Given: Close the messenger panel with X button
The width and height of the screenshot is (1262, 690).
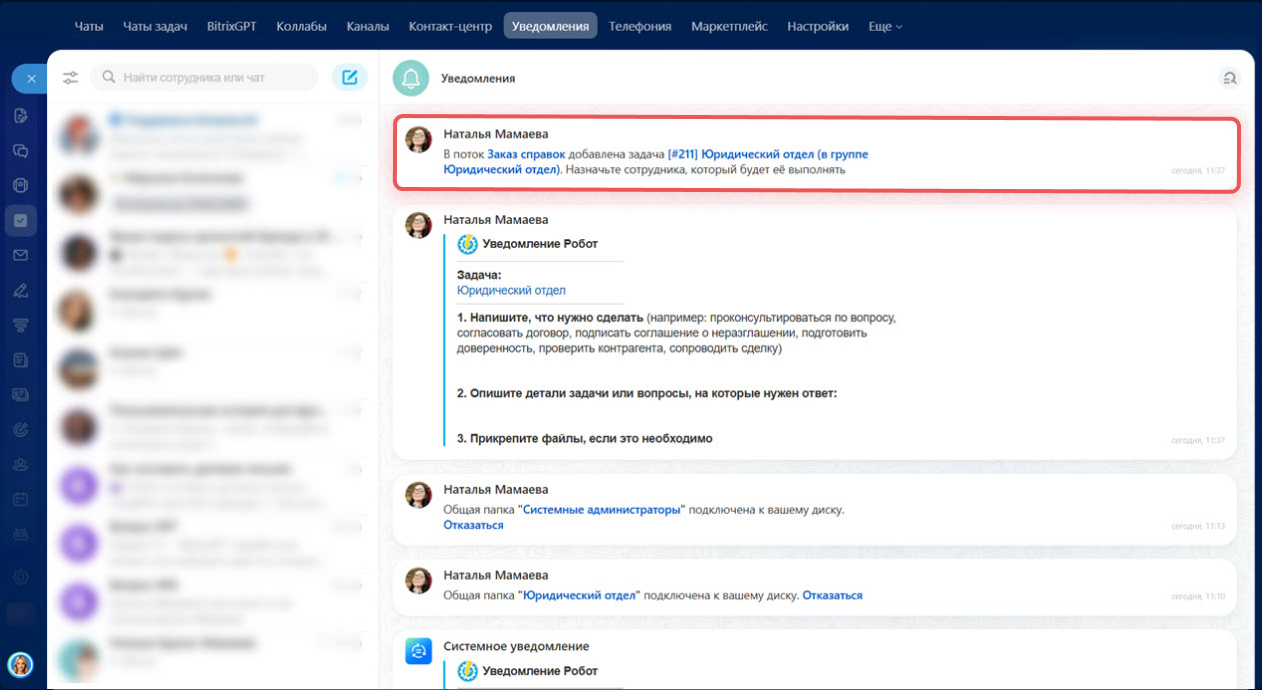Looking at the screenshot, I should (x=30, y=78).
